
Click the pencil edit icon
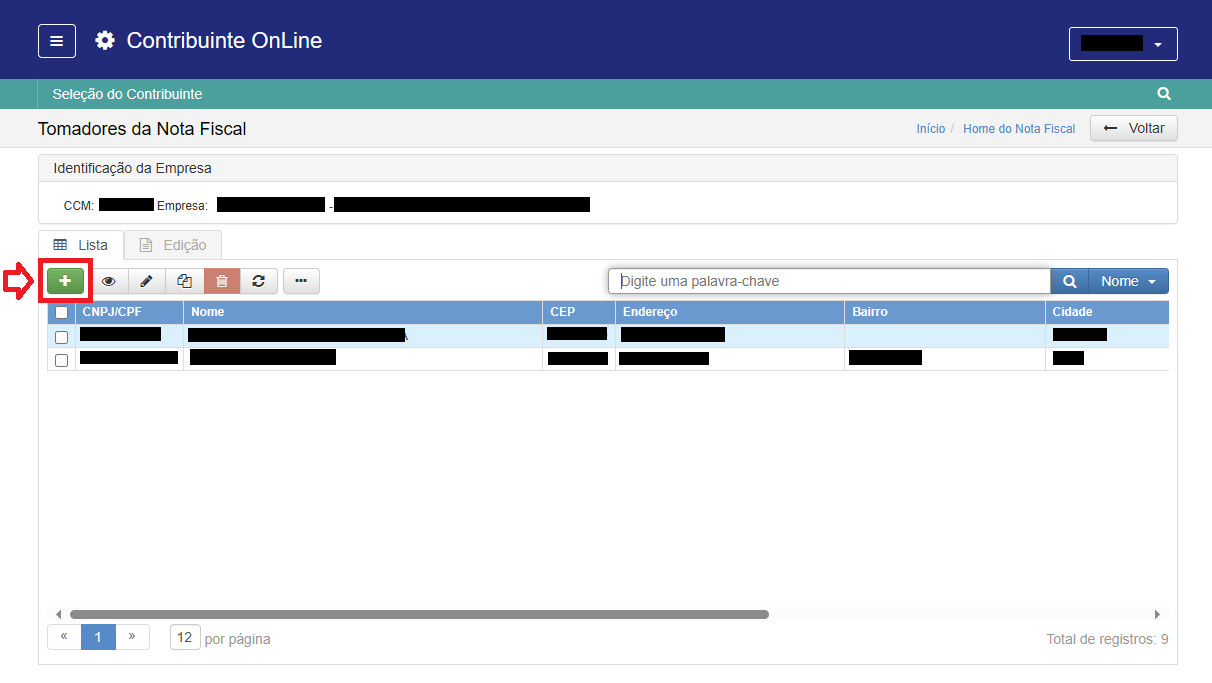tap(146, 282)
